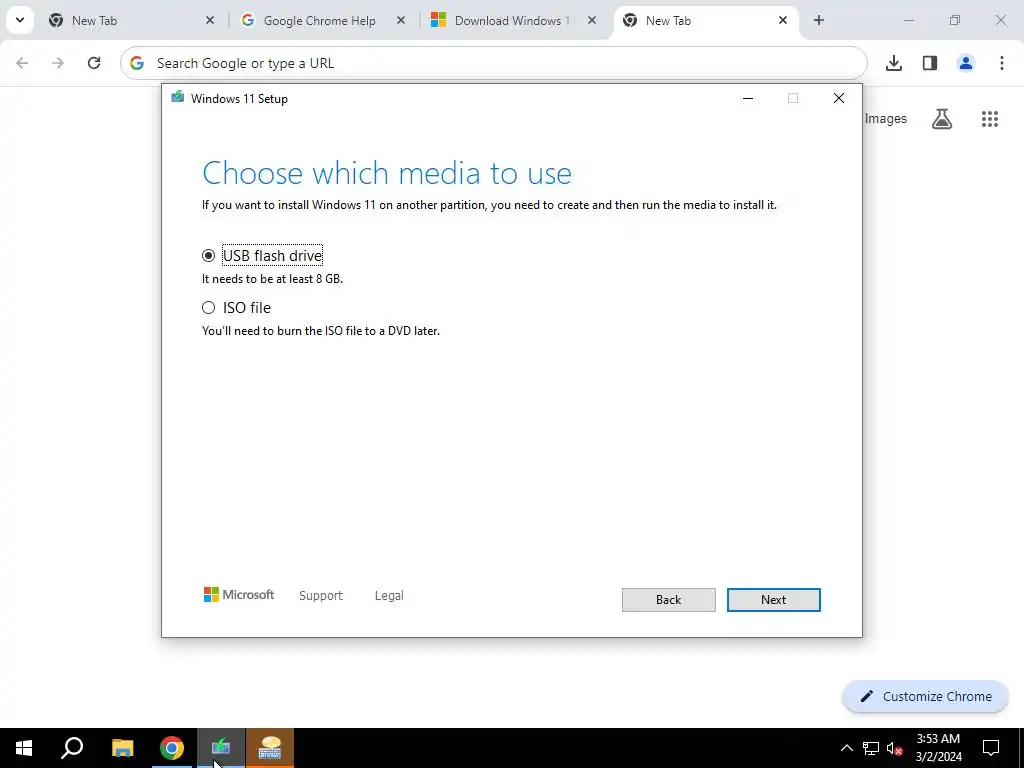Open the network status tray icon

pyautogui.click(x=871, y=748)
